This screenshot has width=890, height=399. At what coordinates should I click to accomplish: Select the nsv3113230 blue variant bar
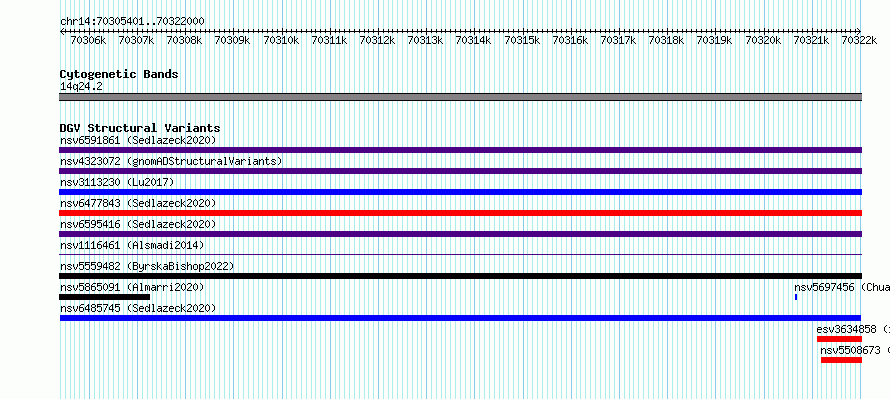(460, 192)
